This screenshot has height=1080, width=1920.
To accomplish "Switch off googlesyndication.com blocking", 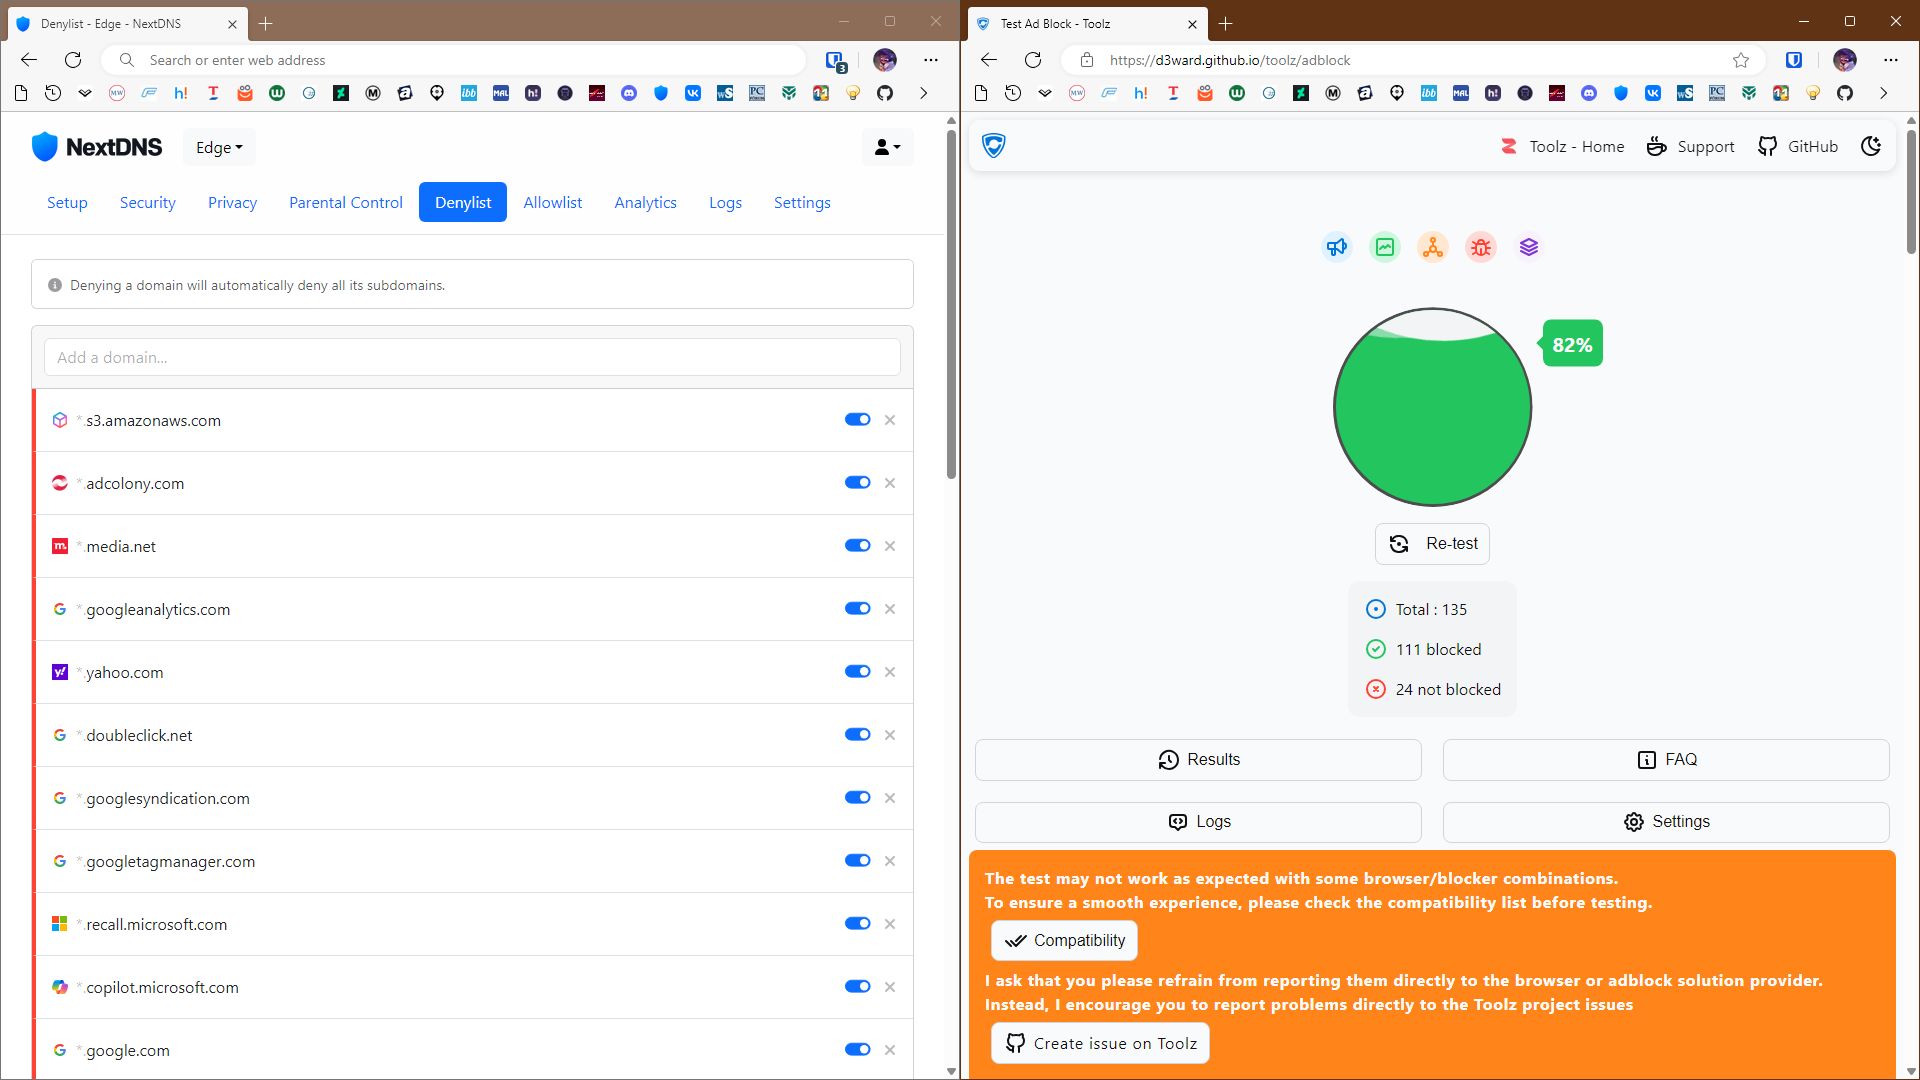I will (x=858, y=798).
